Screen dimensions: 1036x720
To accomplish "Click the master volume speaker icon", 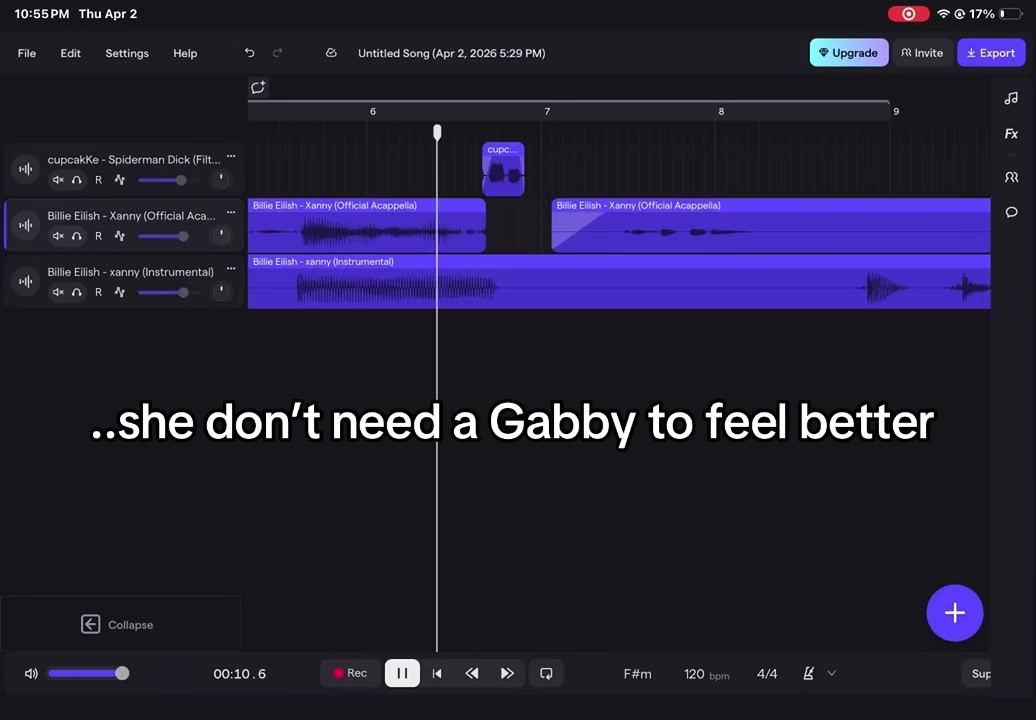I will pos(31,674).
